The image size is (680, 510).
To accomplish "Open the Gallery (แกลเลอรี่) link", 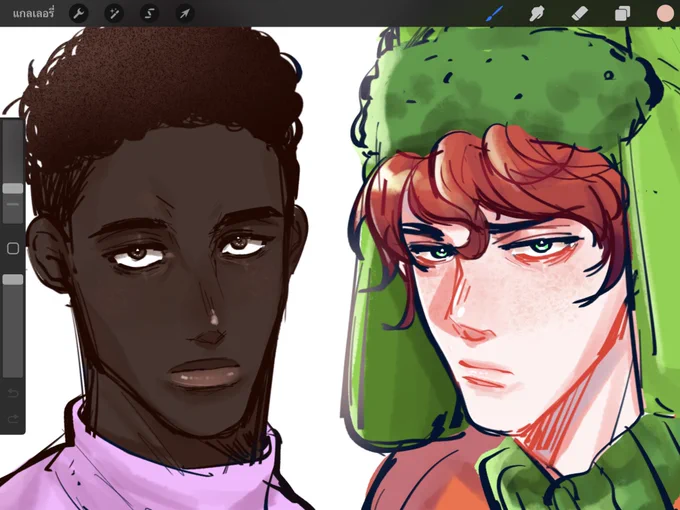I will [x=33, y=13].
